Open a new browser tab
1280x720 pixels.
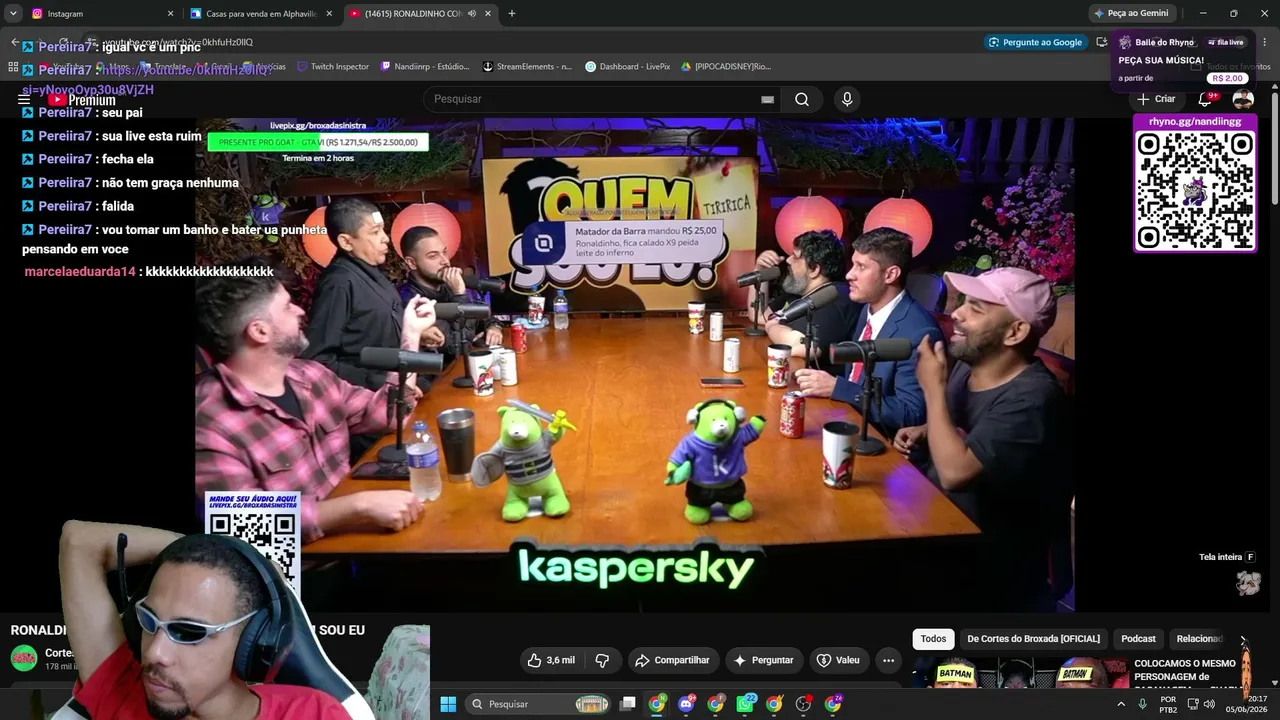(512, 14)
